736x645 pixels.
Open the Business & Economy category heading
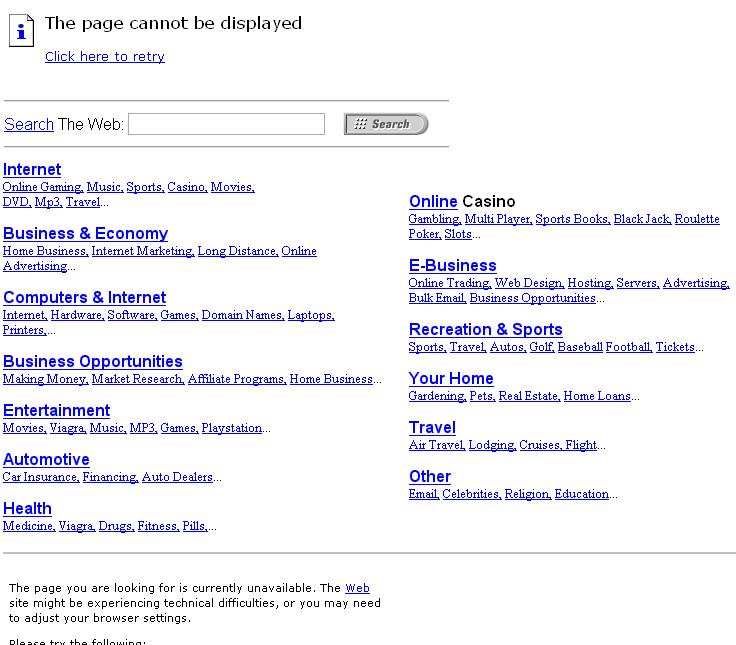pos(85,234)
